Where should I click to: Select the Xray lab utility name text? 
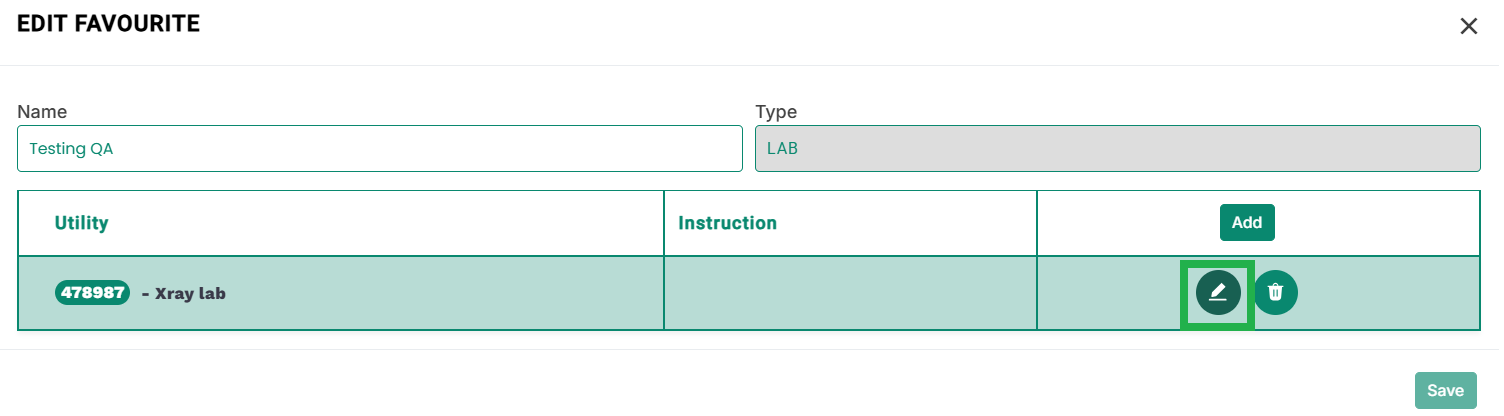190,294
